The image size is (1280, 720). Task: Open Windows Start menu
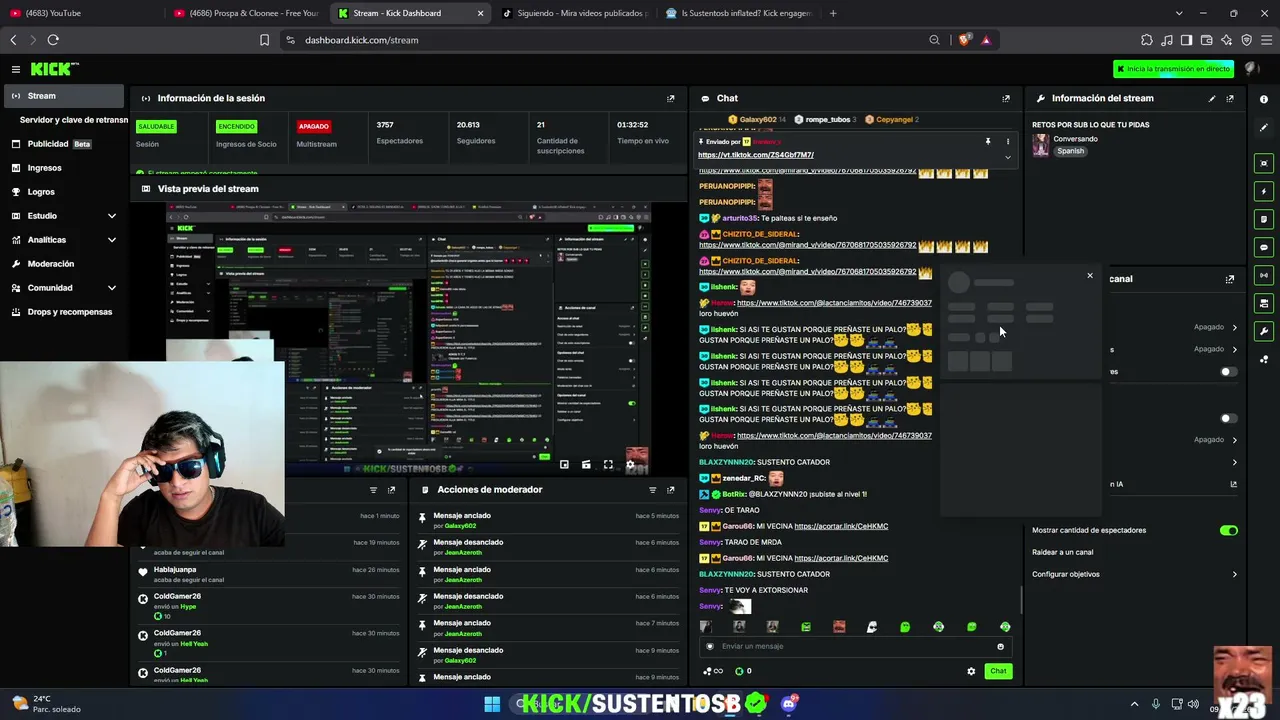[492, 704]
